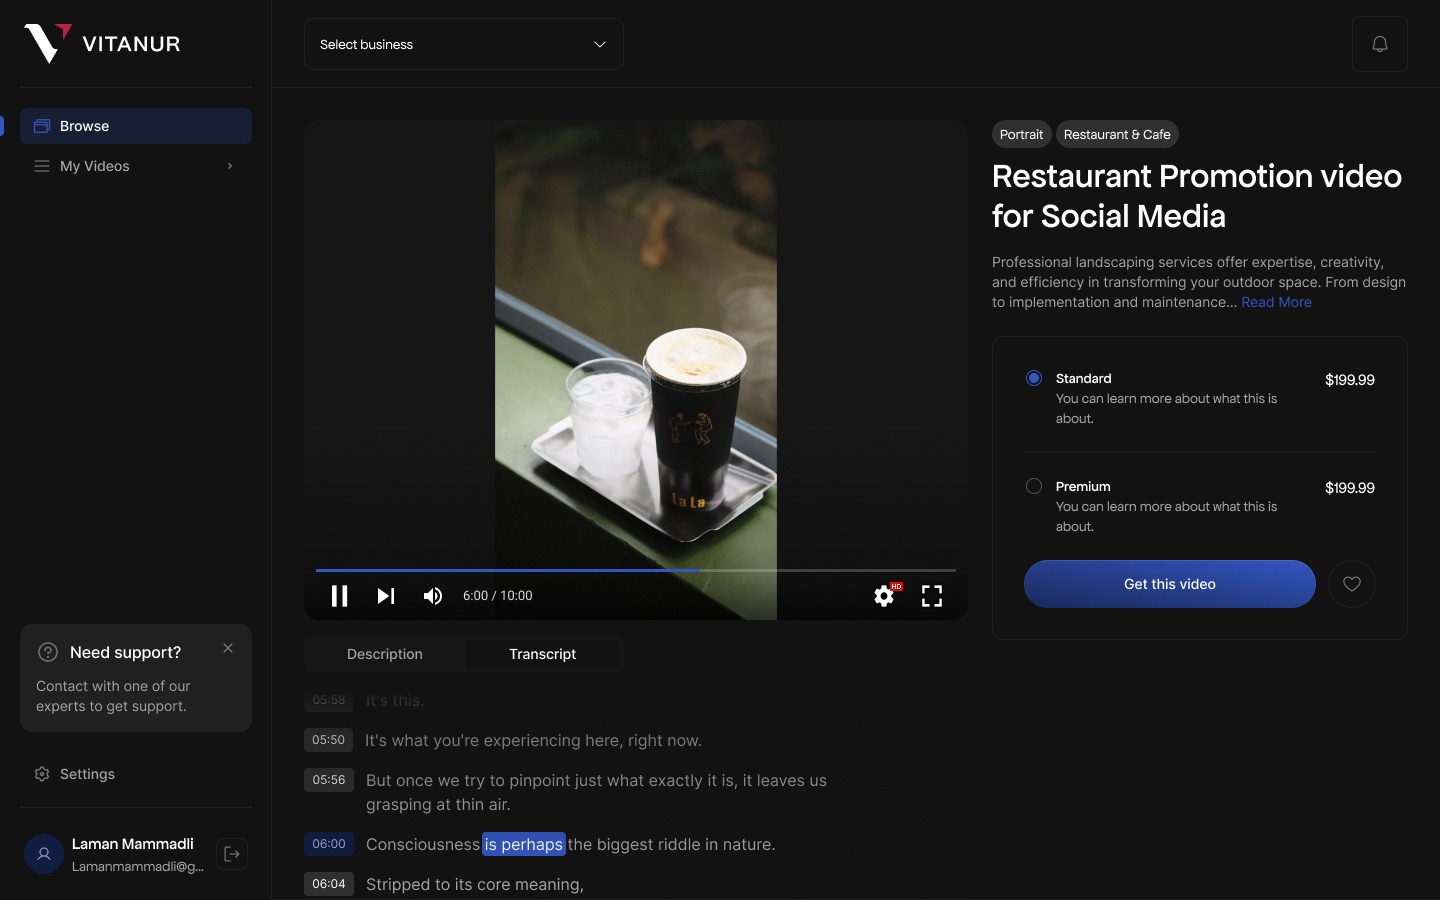Viewport: 1440px width, 900px height.
Task: Open the user profile avatar
Action: coord(44,854)
